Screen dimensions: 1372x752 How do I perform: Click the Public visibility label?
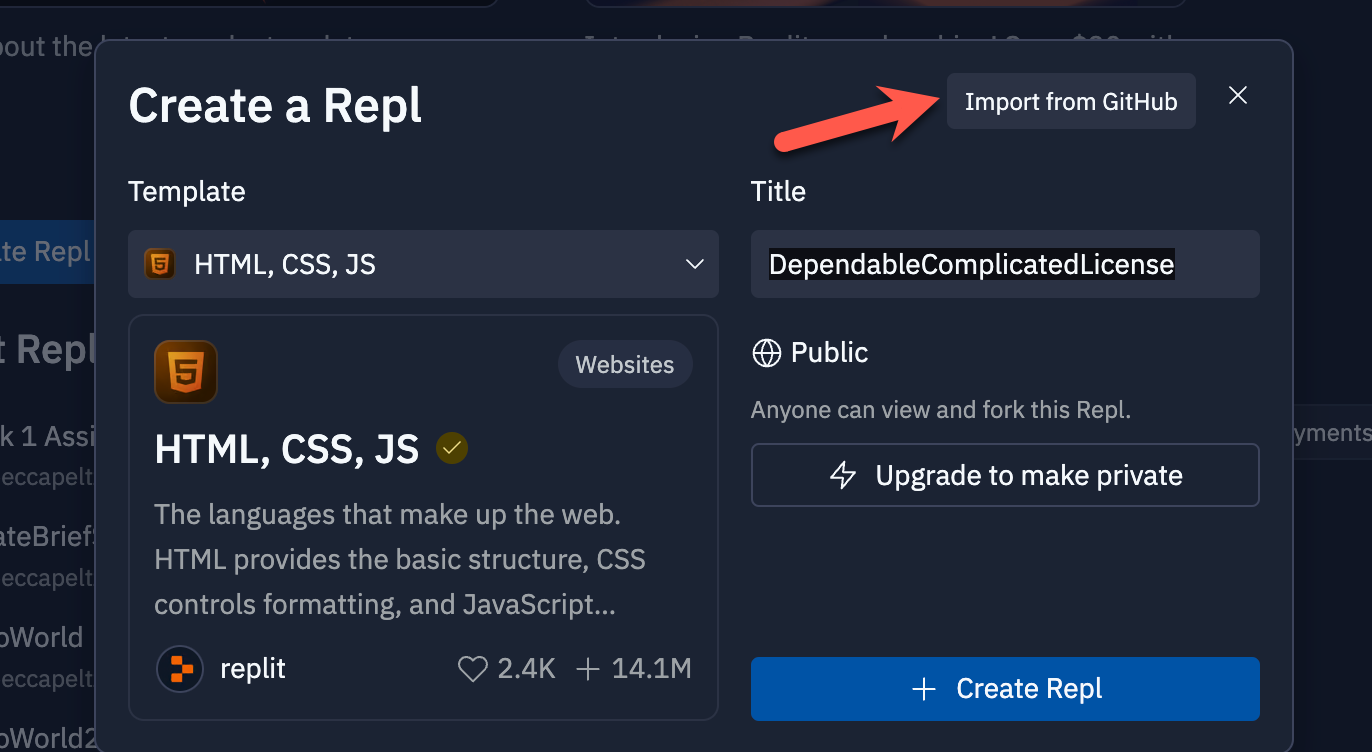pyautogui.click(x=829, y=353)
